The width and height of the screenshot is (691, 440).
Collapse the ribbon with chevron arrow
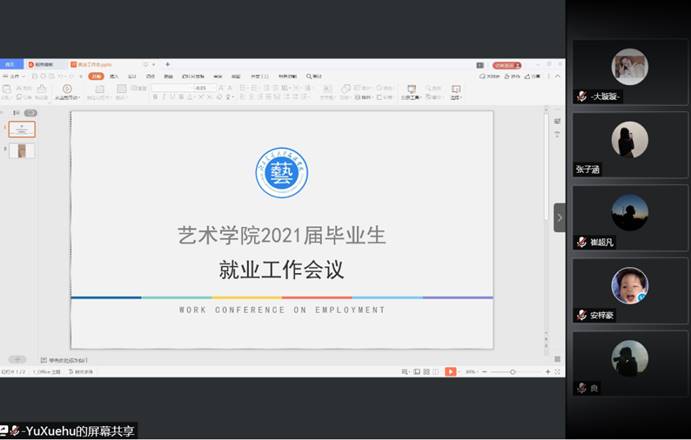(557, 76)
